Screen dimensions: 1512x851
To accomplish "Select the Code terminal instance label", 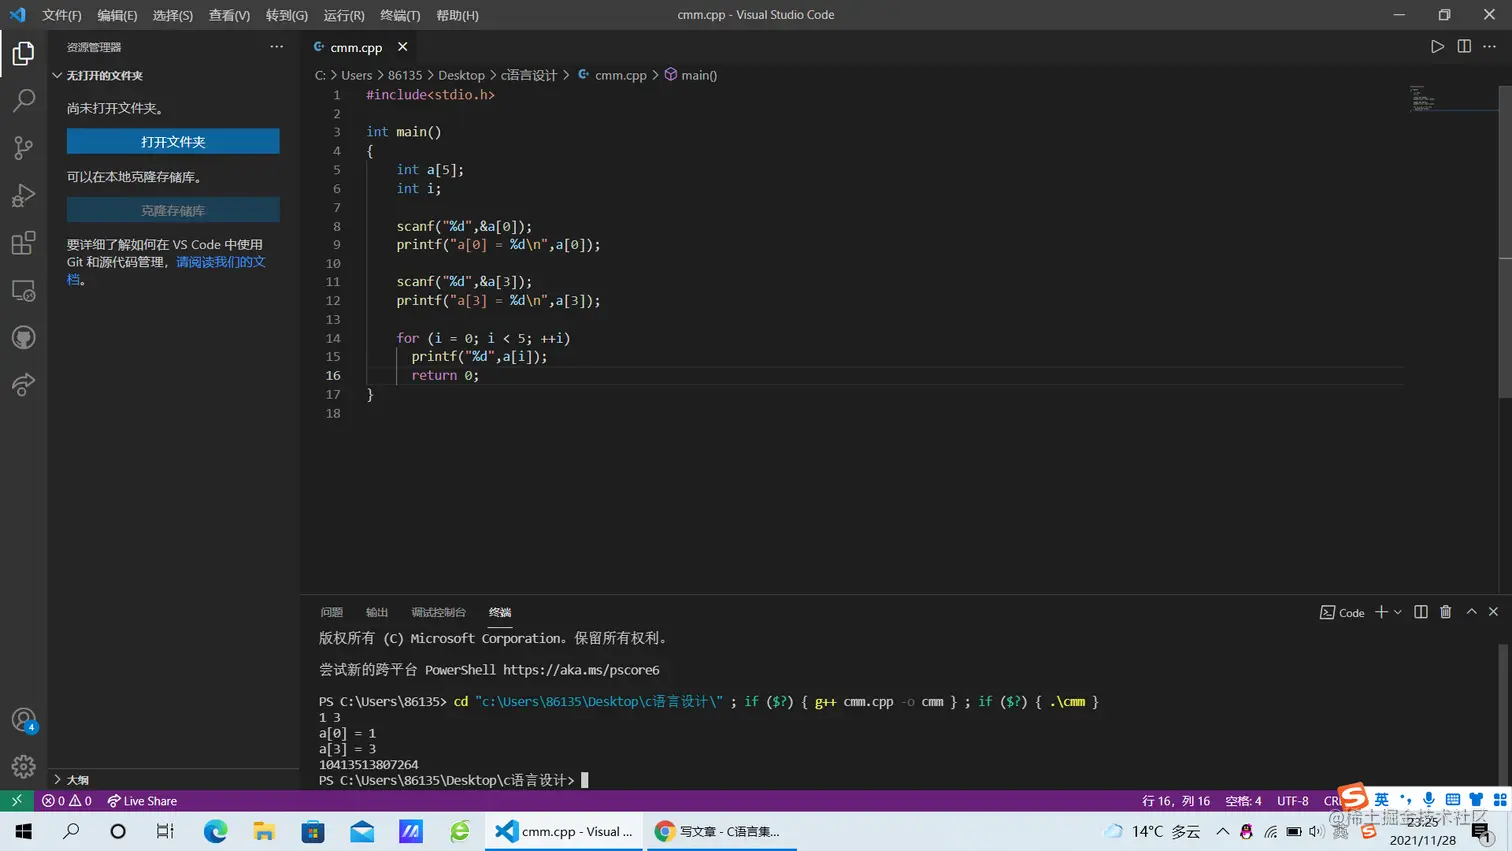I will [1342, 613].
